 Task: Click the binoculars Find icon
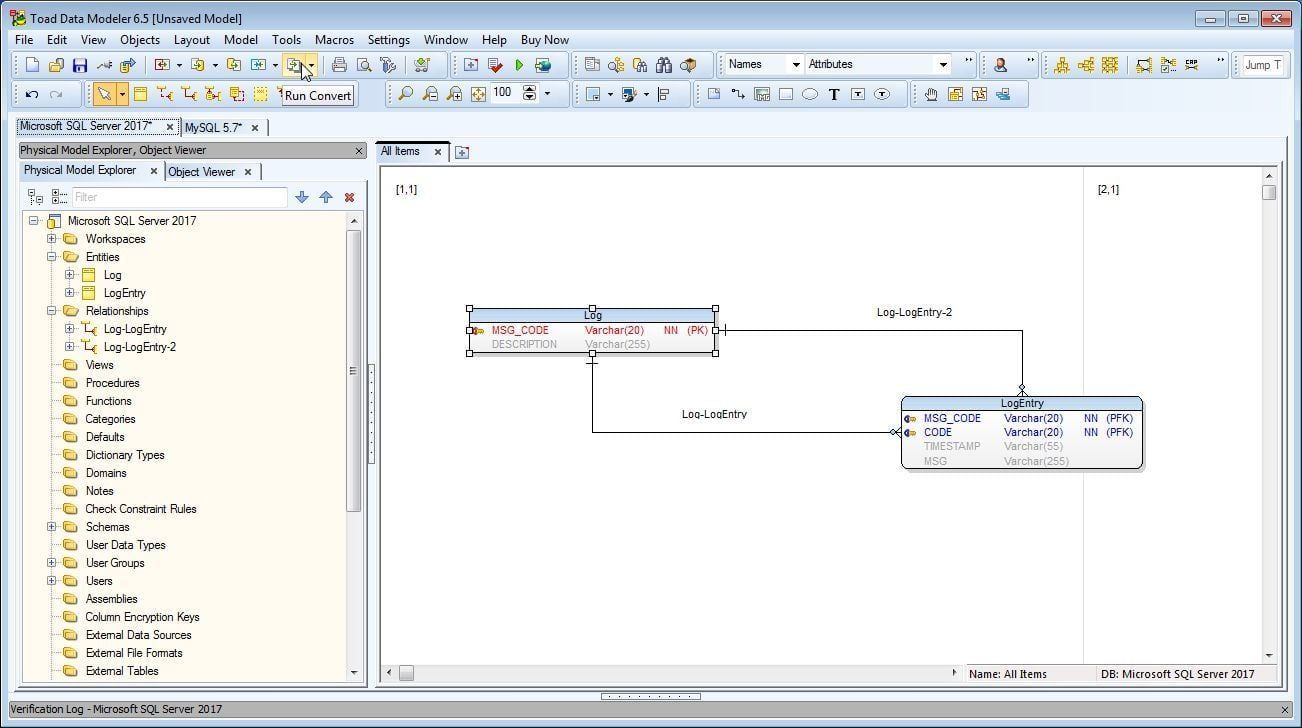pos(664,65)
